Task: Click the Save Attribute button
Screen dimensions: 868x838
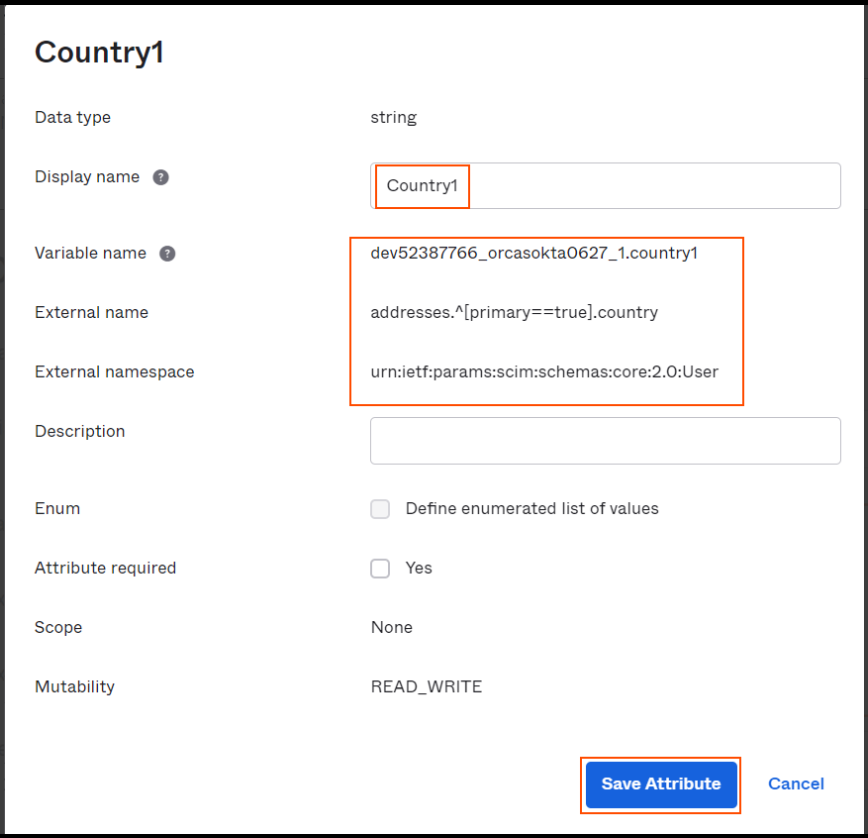Action: tap(661, 784)
